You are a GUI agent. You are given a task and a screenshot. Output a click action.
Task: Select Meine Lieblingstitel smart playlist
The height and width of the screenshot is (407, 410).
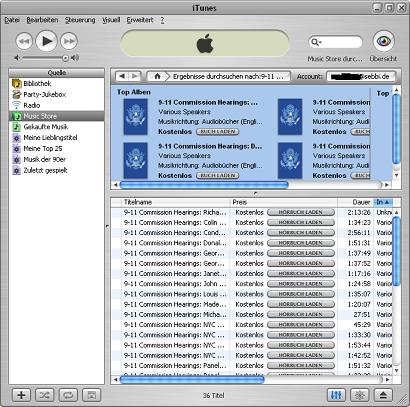56,138
